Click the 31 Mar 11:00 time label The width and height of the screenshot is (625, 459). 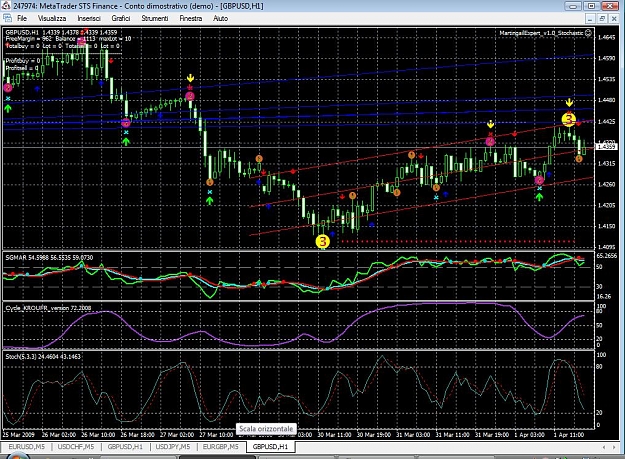[x=452, y=434]
